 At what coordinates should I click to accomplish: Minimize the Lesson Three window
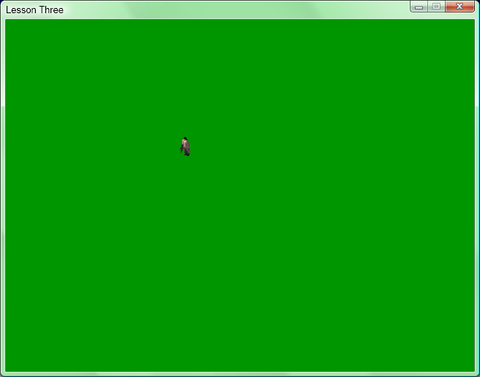(x=419, y=7)
